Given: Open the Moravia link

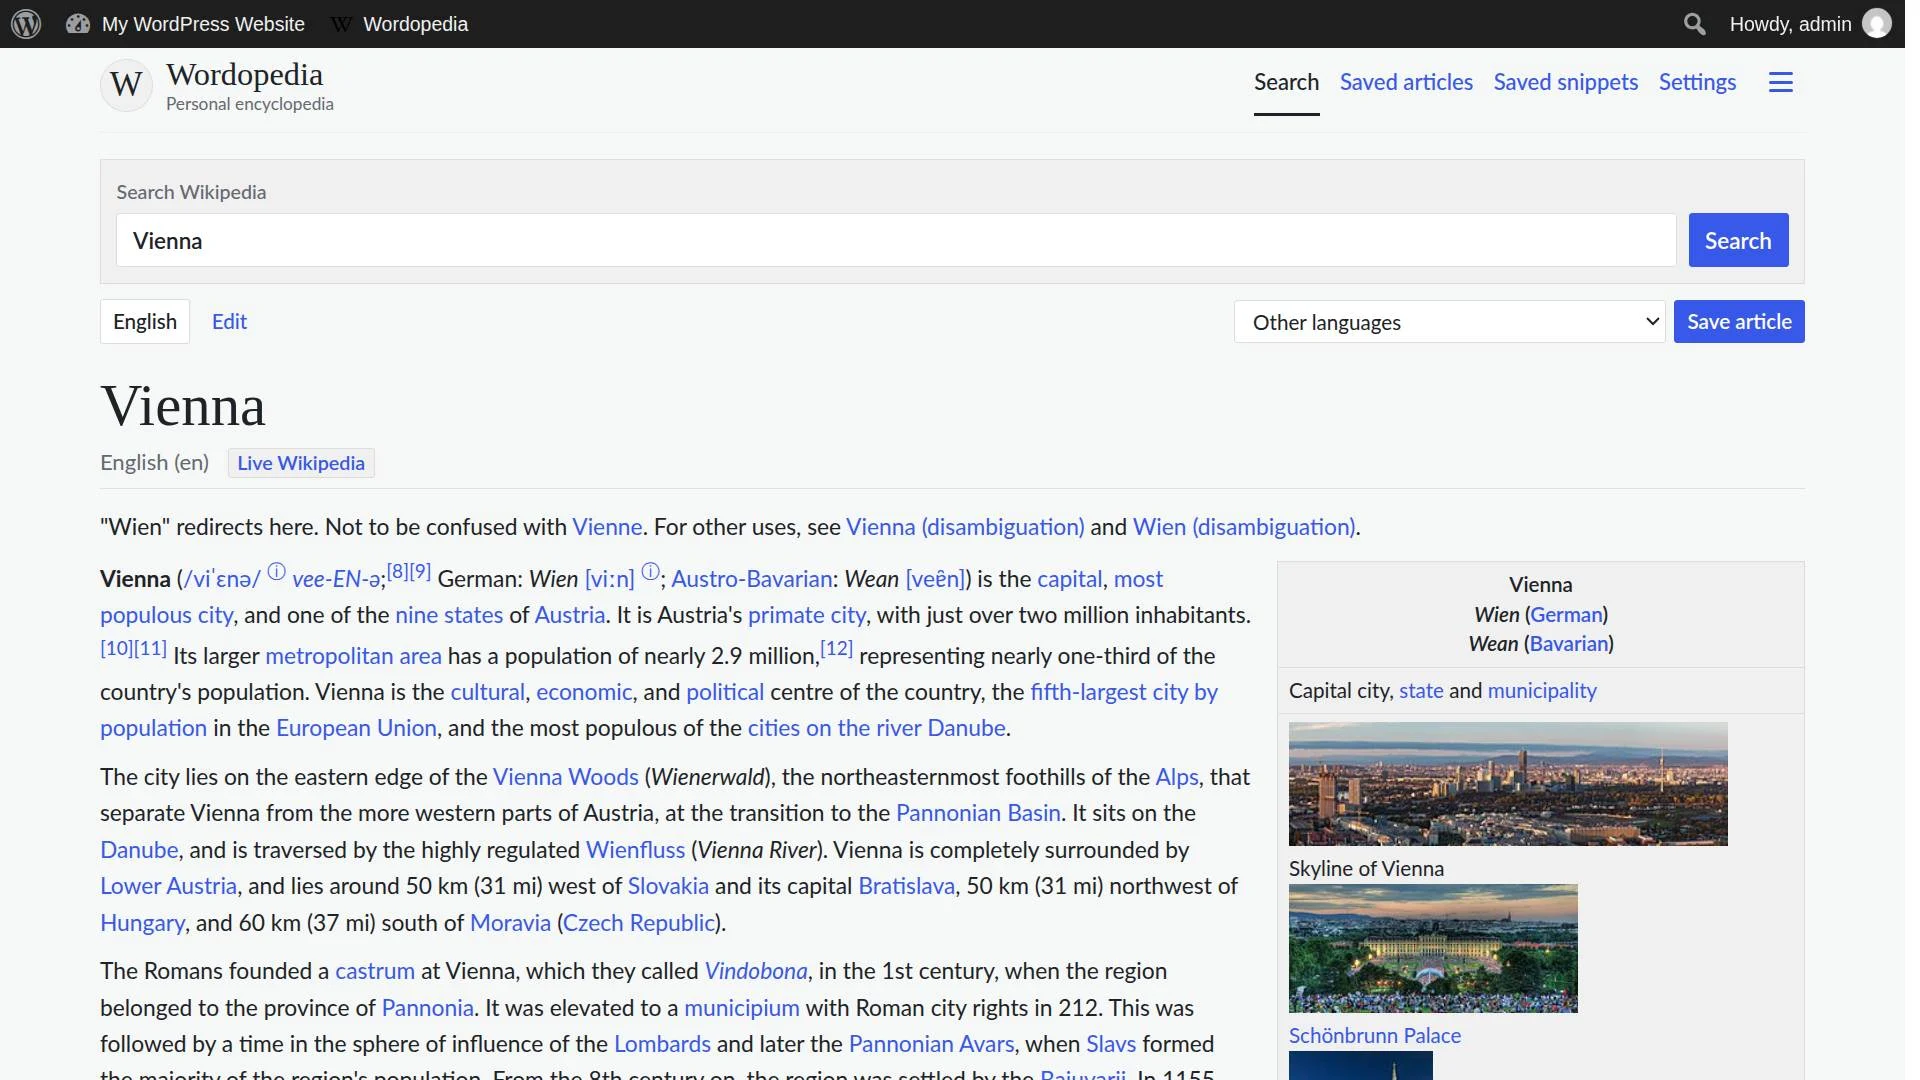Looking at the screenshot, I should [510, 923].
